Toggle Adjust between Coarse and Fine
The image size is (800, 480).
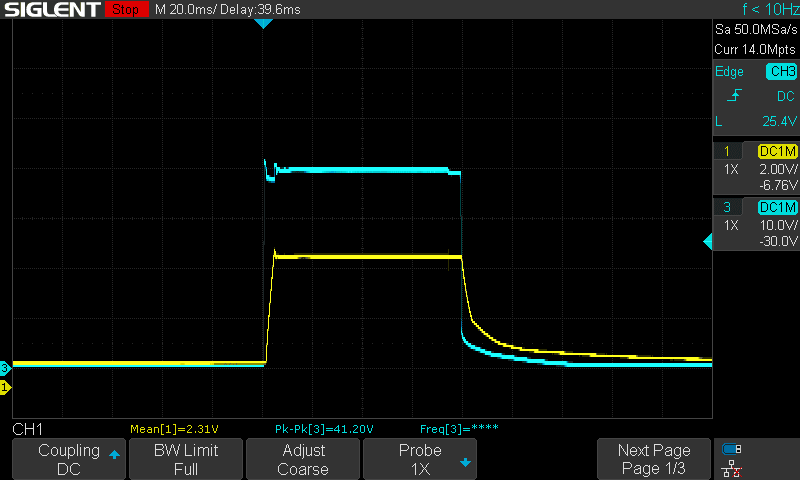coord(302,459)
